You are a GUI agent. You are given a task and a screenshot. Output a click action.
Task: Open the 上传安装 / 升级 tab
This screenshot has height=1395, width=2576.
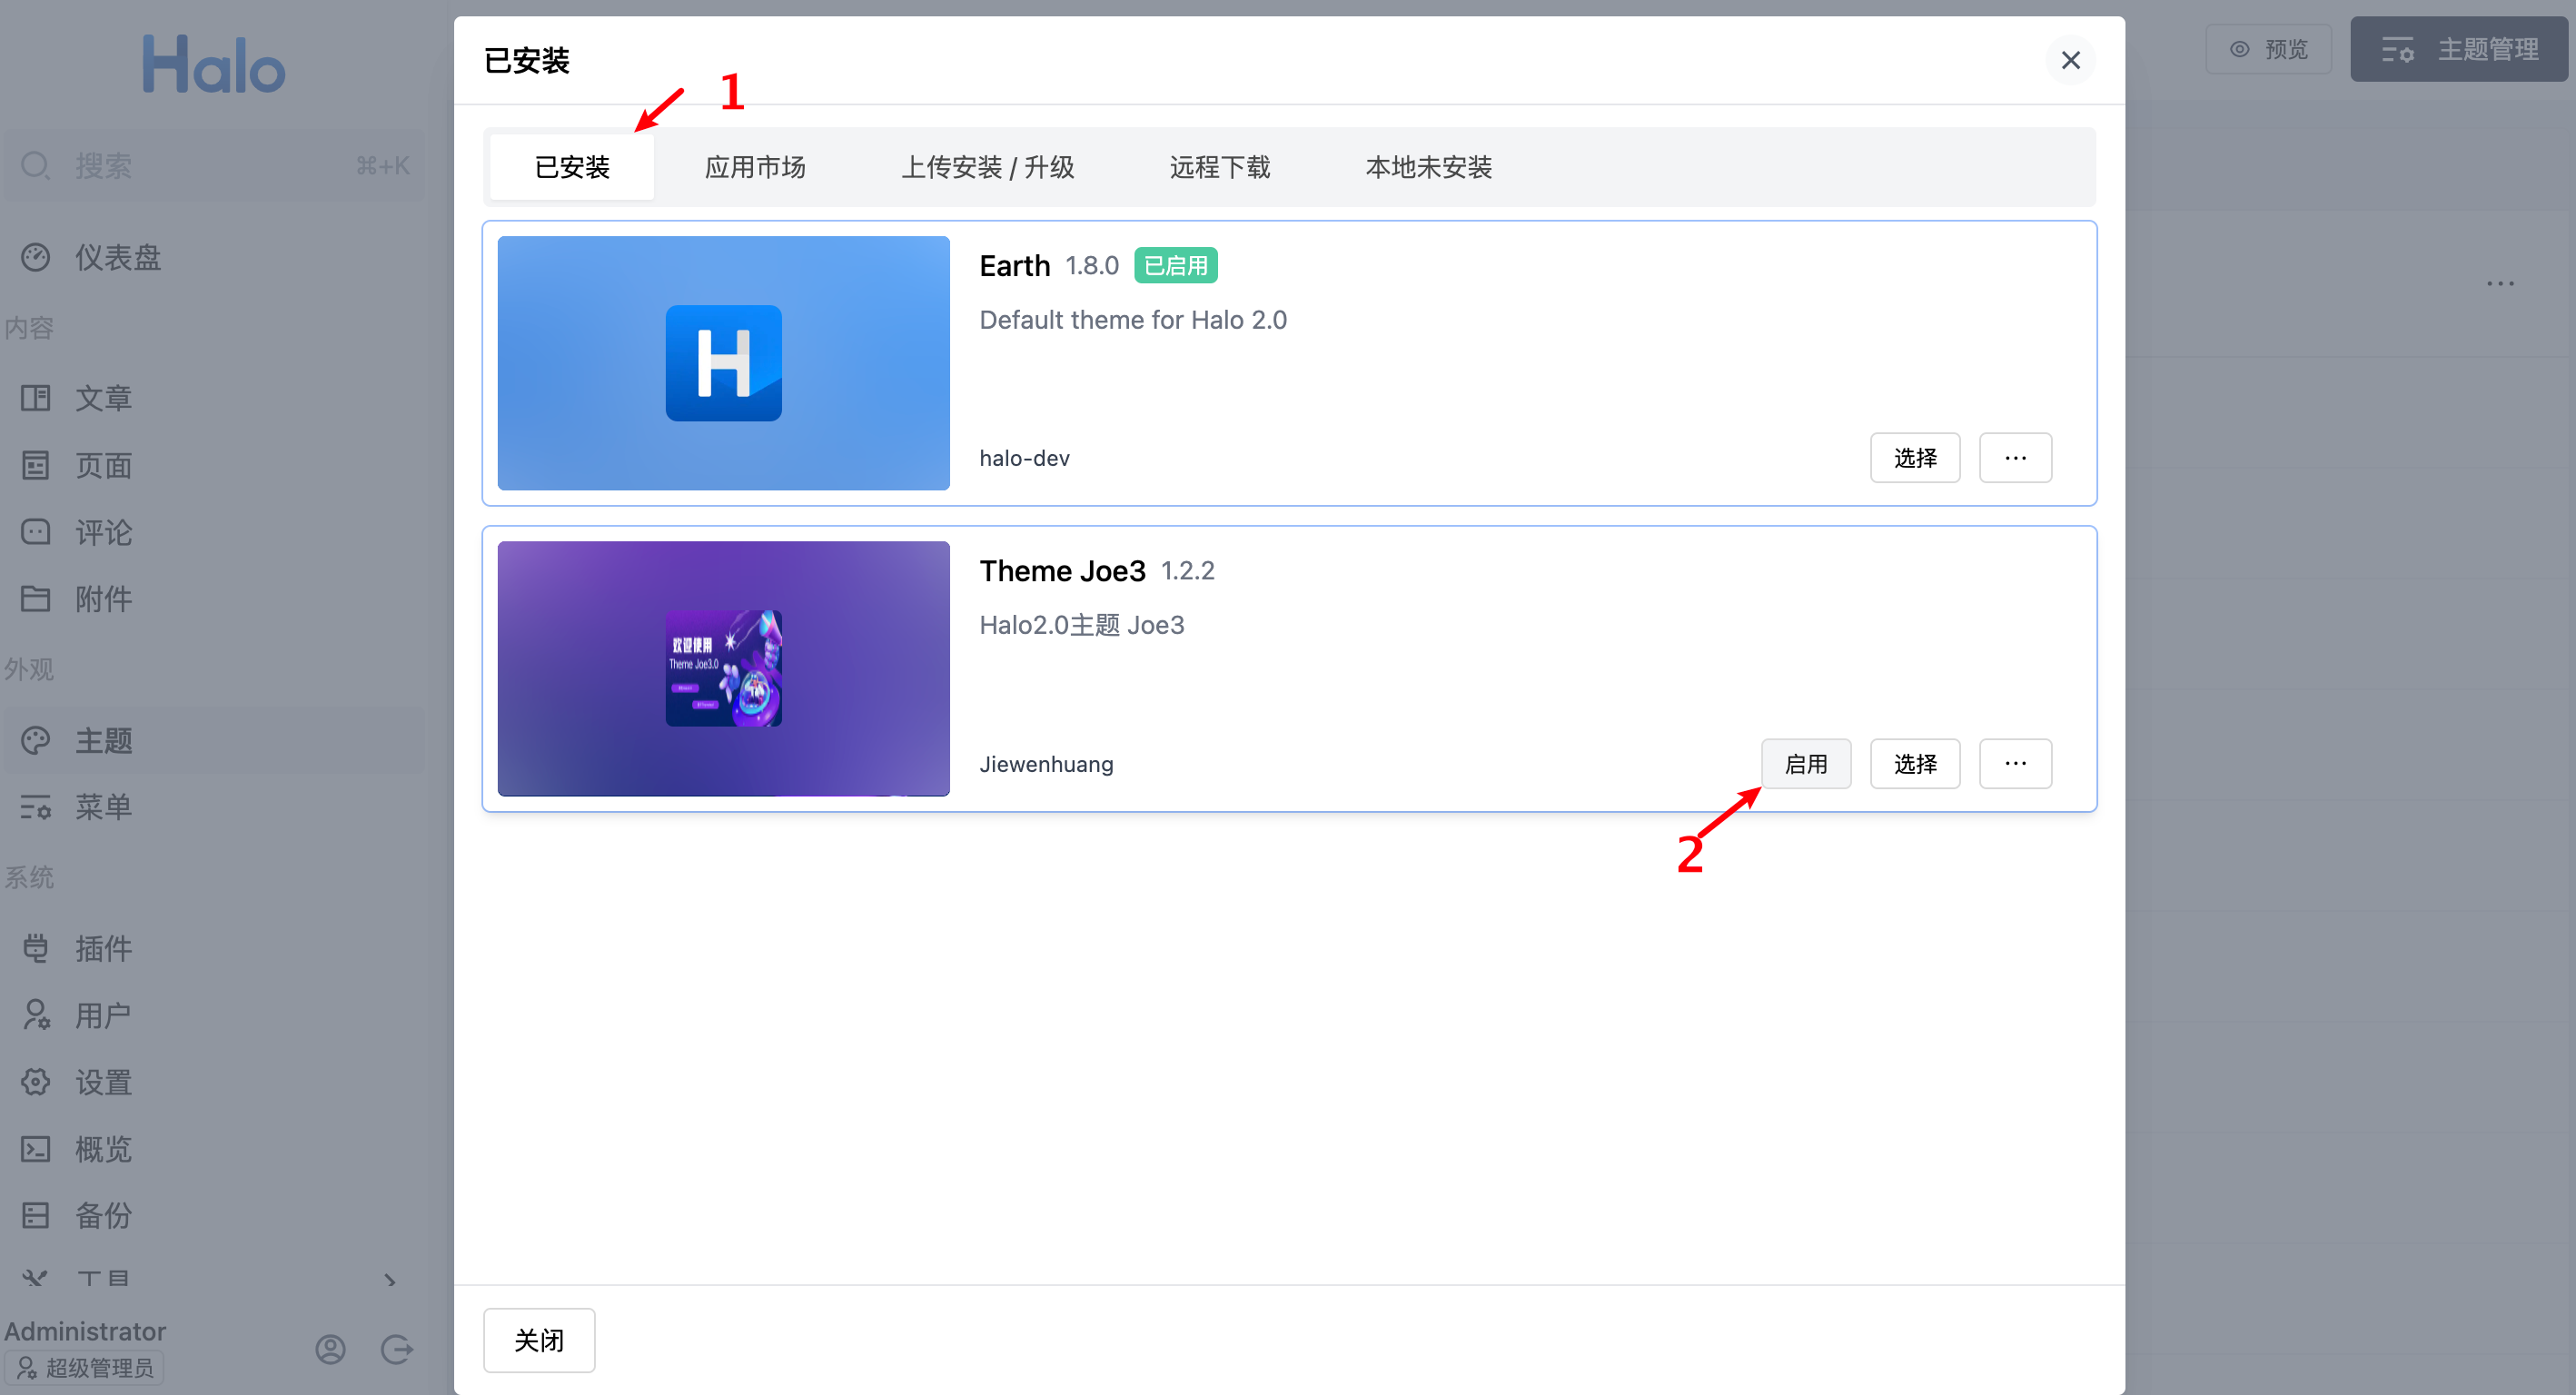pos(987,166)
